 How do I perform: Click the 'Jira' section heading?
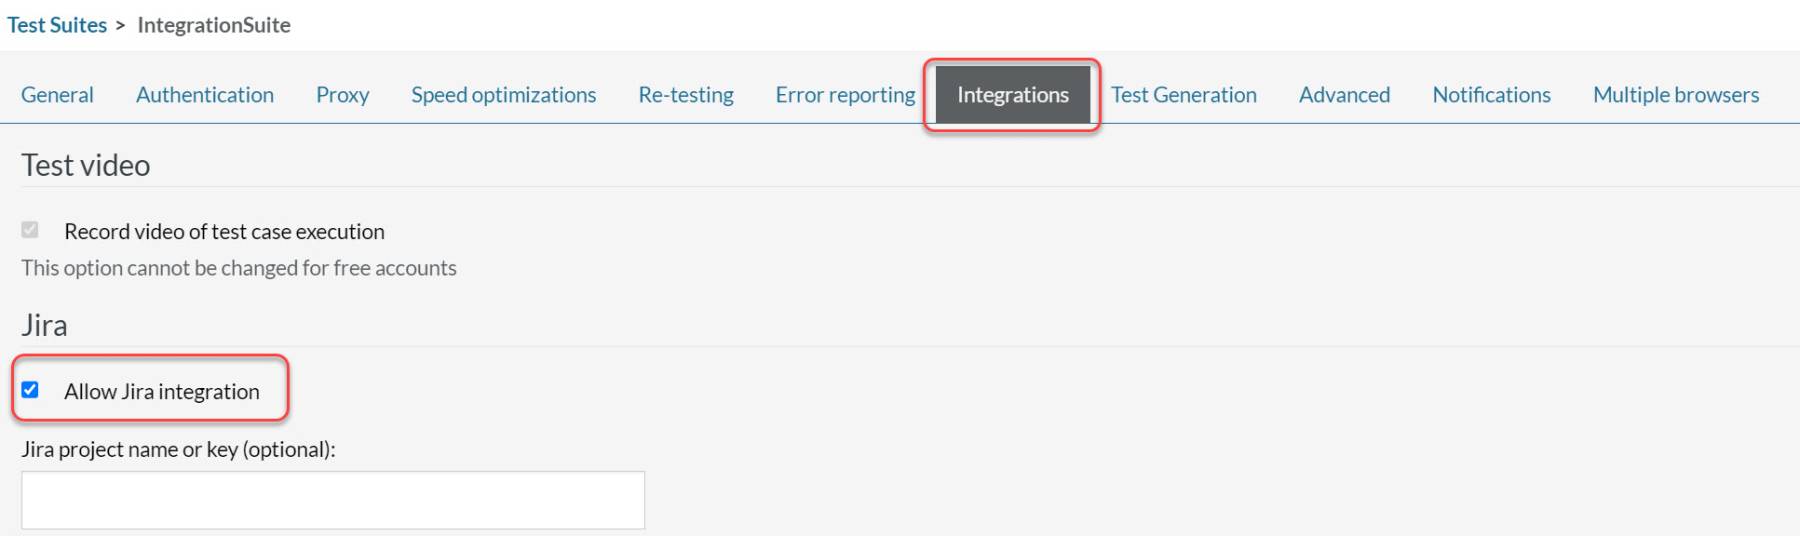click(x=44, y=325)
